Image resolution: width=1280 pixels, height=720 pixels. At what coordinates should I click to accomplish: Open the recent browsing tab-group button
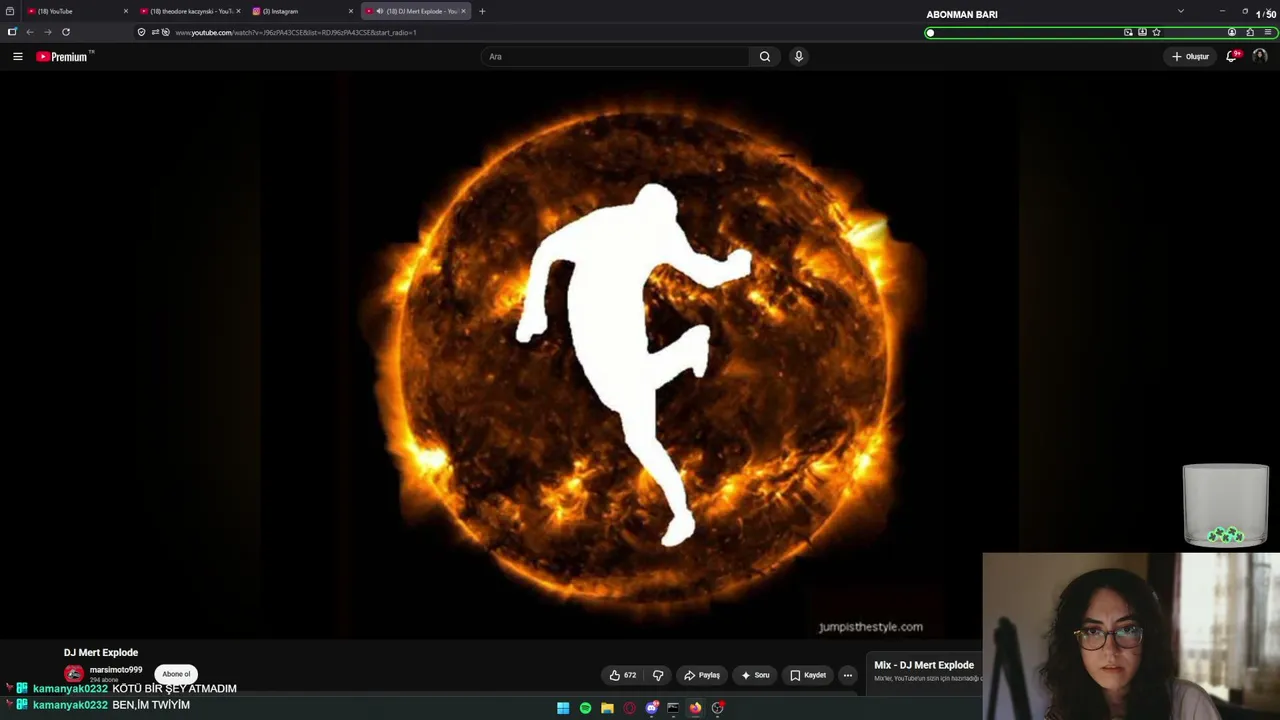10,11
